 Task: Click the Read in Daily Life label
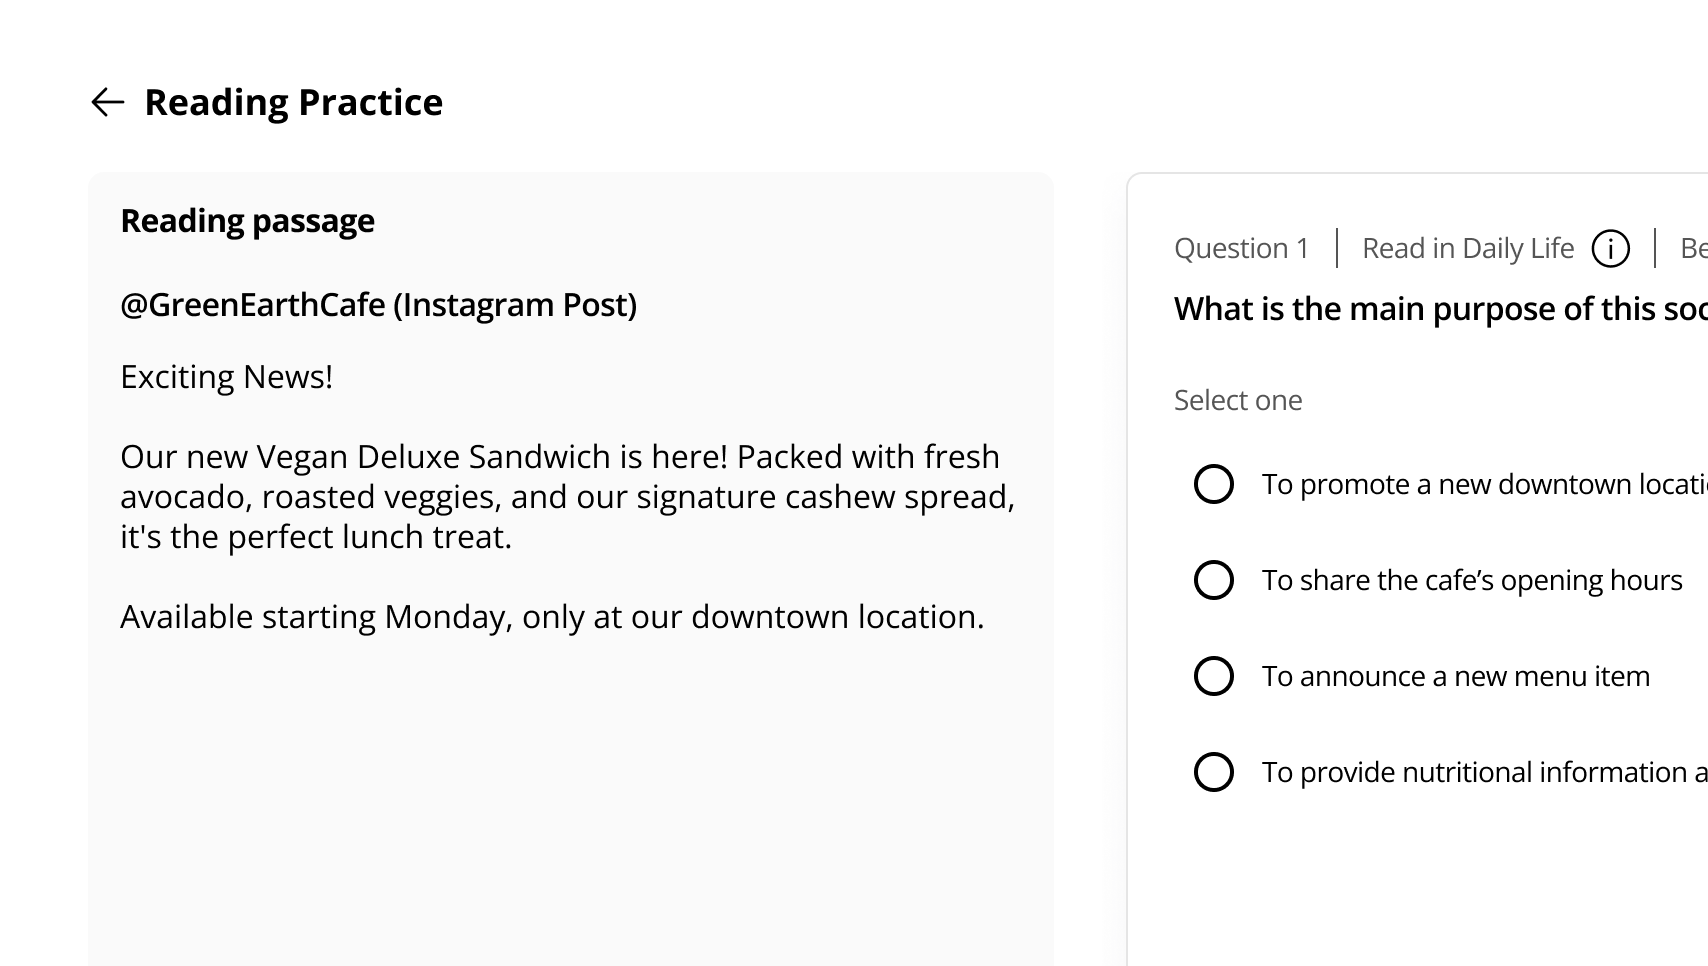point(1467,248)
